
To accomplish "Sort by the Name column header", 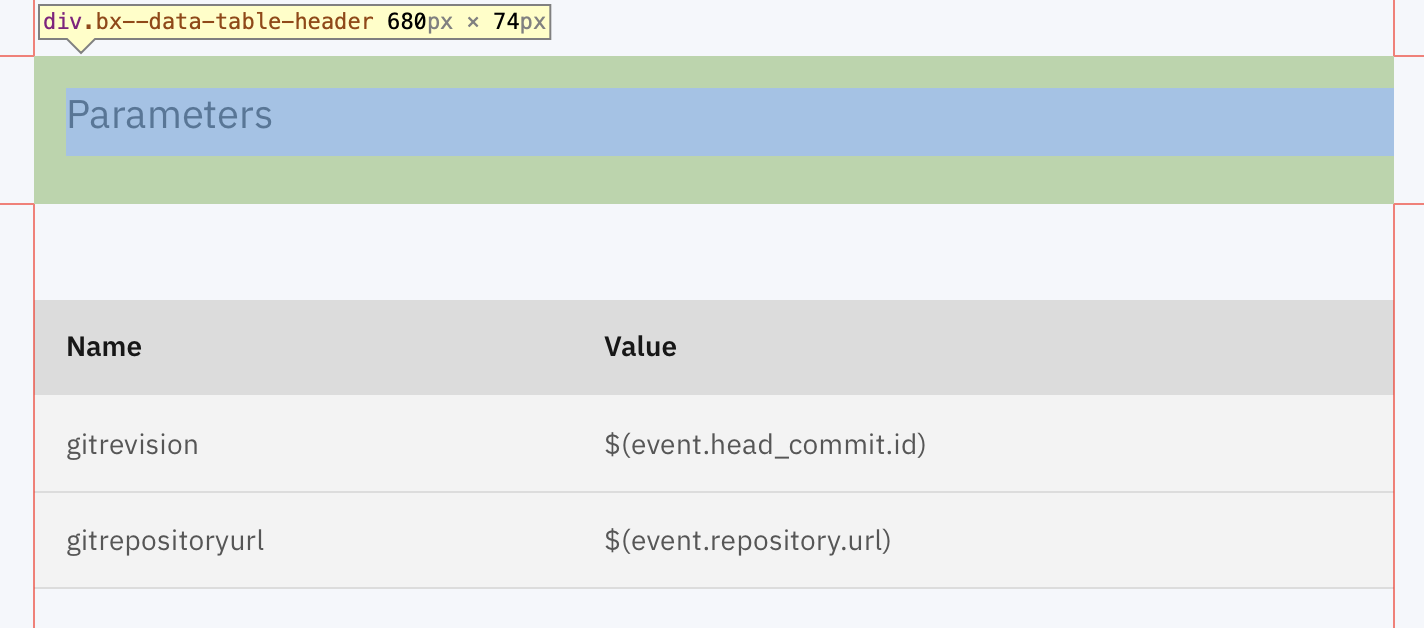I will click(104, 347).
